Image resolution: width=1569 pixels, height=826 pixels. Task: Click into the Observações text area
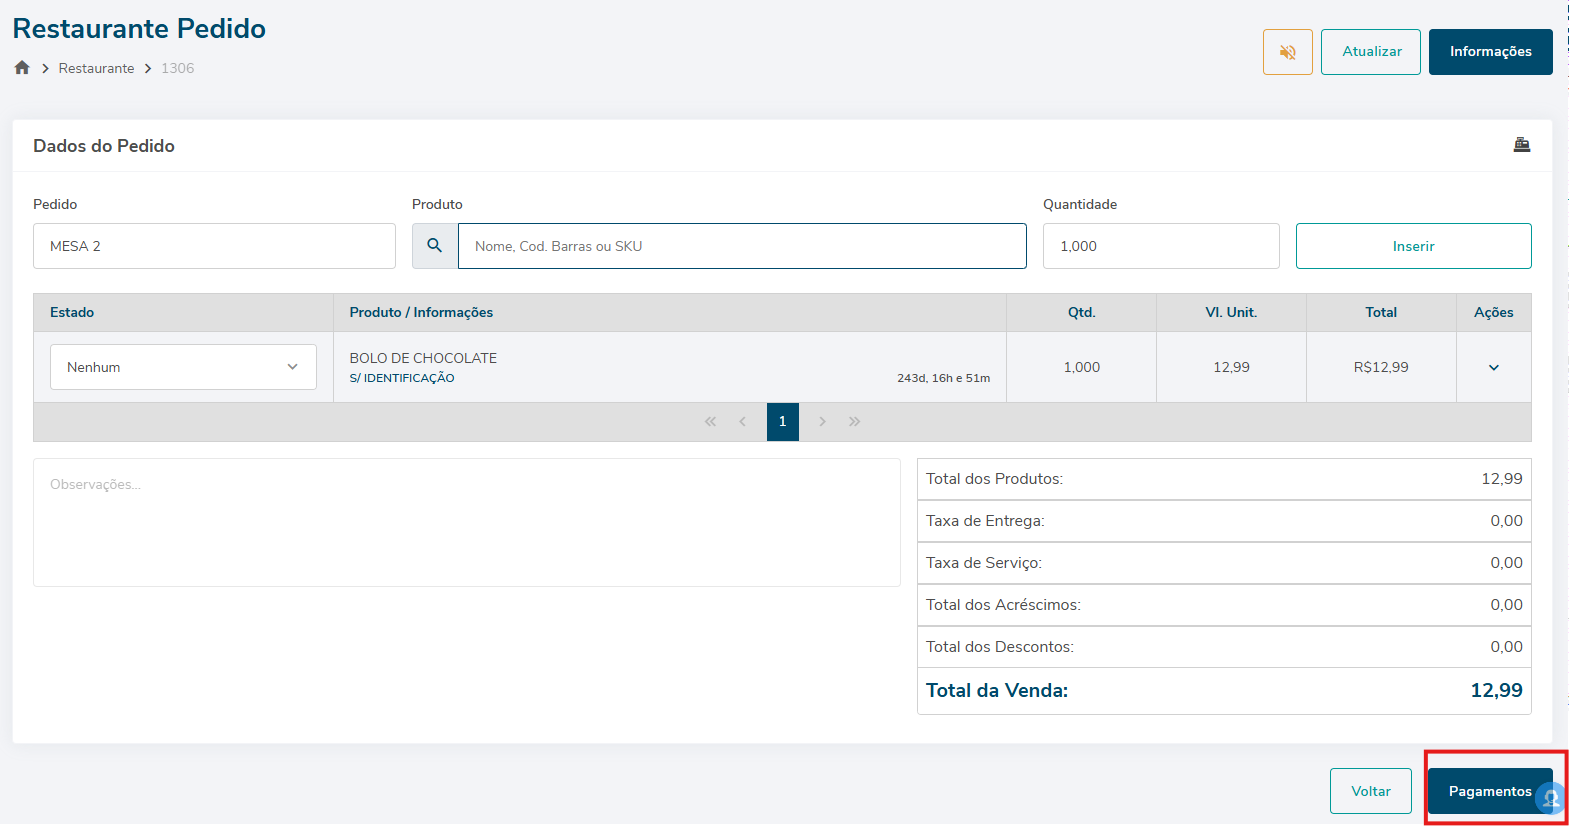coord(466,522)
